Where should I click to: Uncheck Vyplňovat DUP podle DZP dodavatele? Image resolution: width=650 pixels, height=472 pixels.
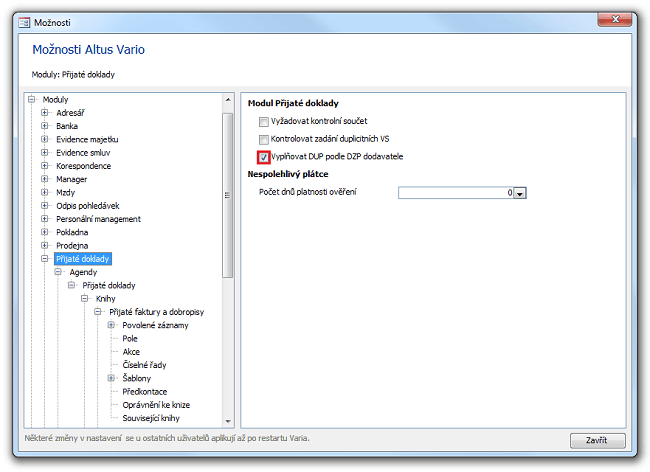click(x=264, y=157)
